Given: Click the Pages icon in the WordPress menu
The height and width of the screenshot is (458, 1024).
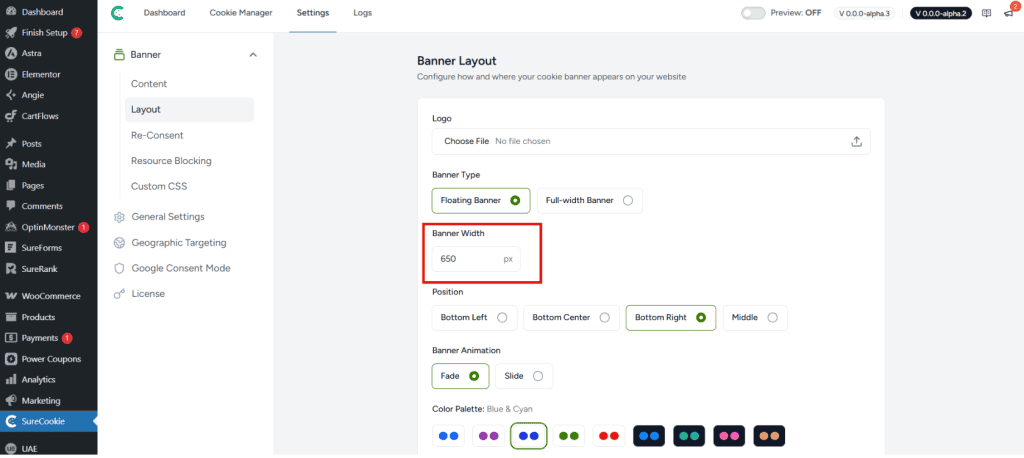Looking at the screenshot, I should 10,186.
